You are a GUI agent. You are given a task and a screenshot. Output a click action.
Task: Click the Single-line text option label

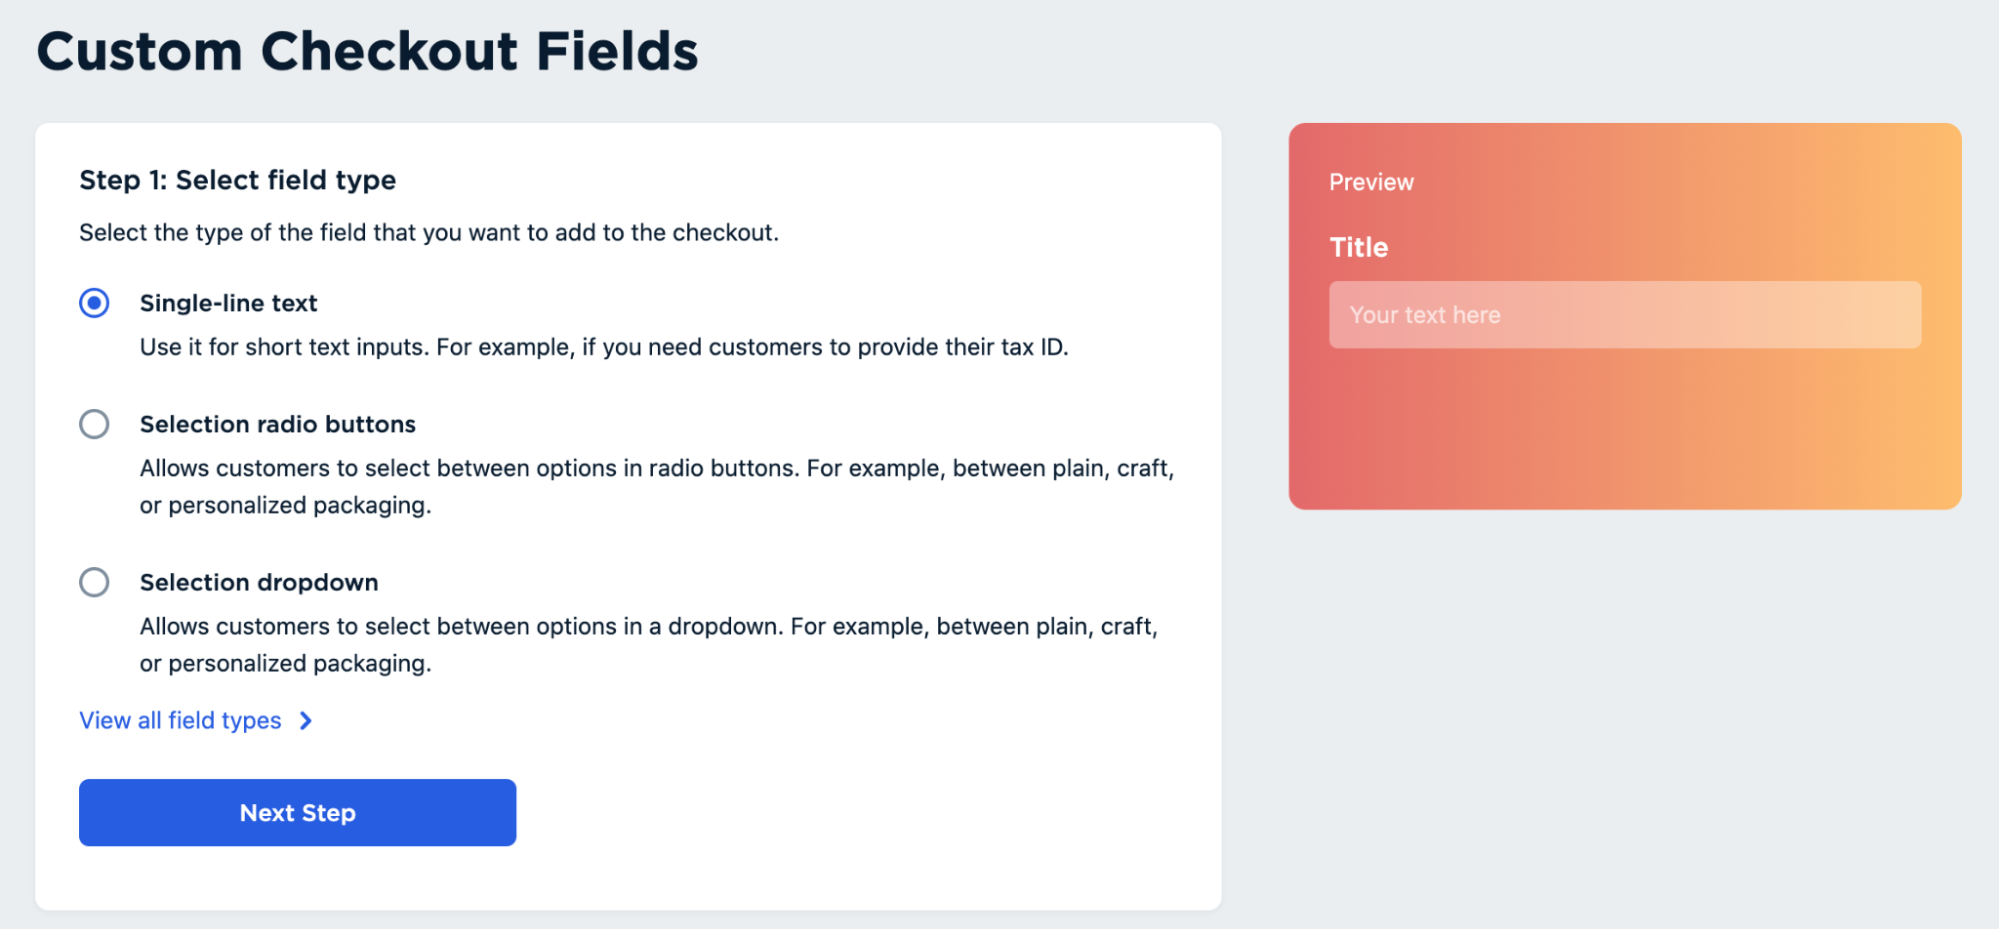coord(228,303)
